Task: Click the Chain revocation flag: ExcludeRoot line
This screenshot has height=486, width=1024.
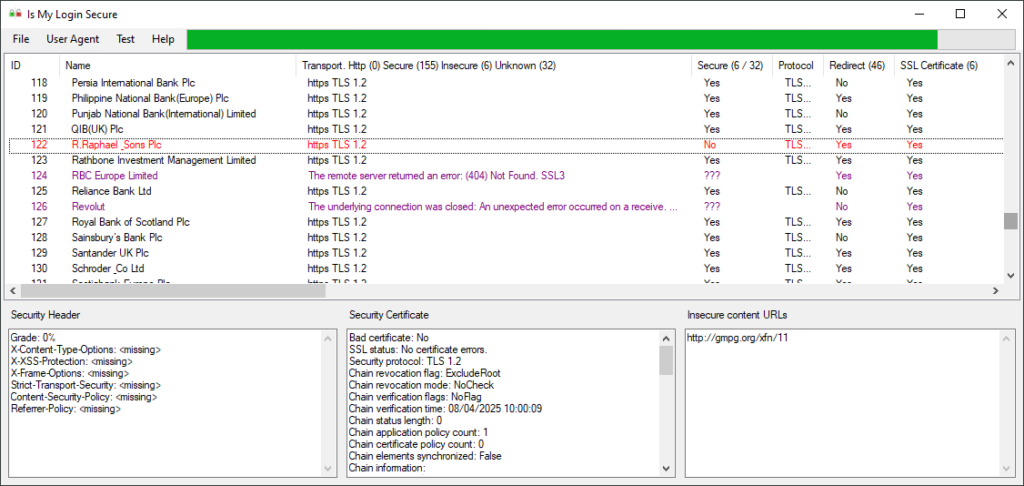Action: (425, 373)
